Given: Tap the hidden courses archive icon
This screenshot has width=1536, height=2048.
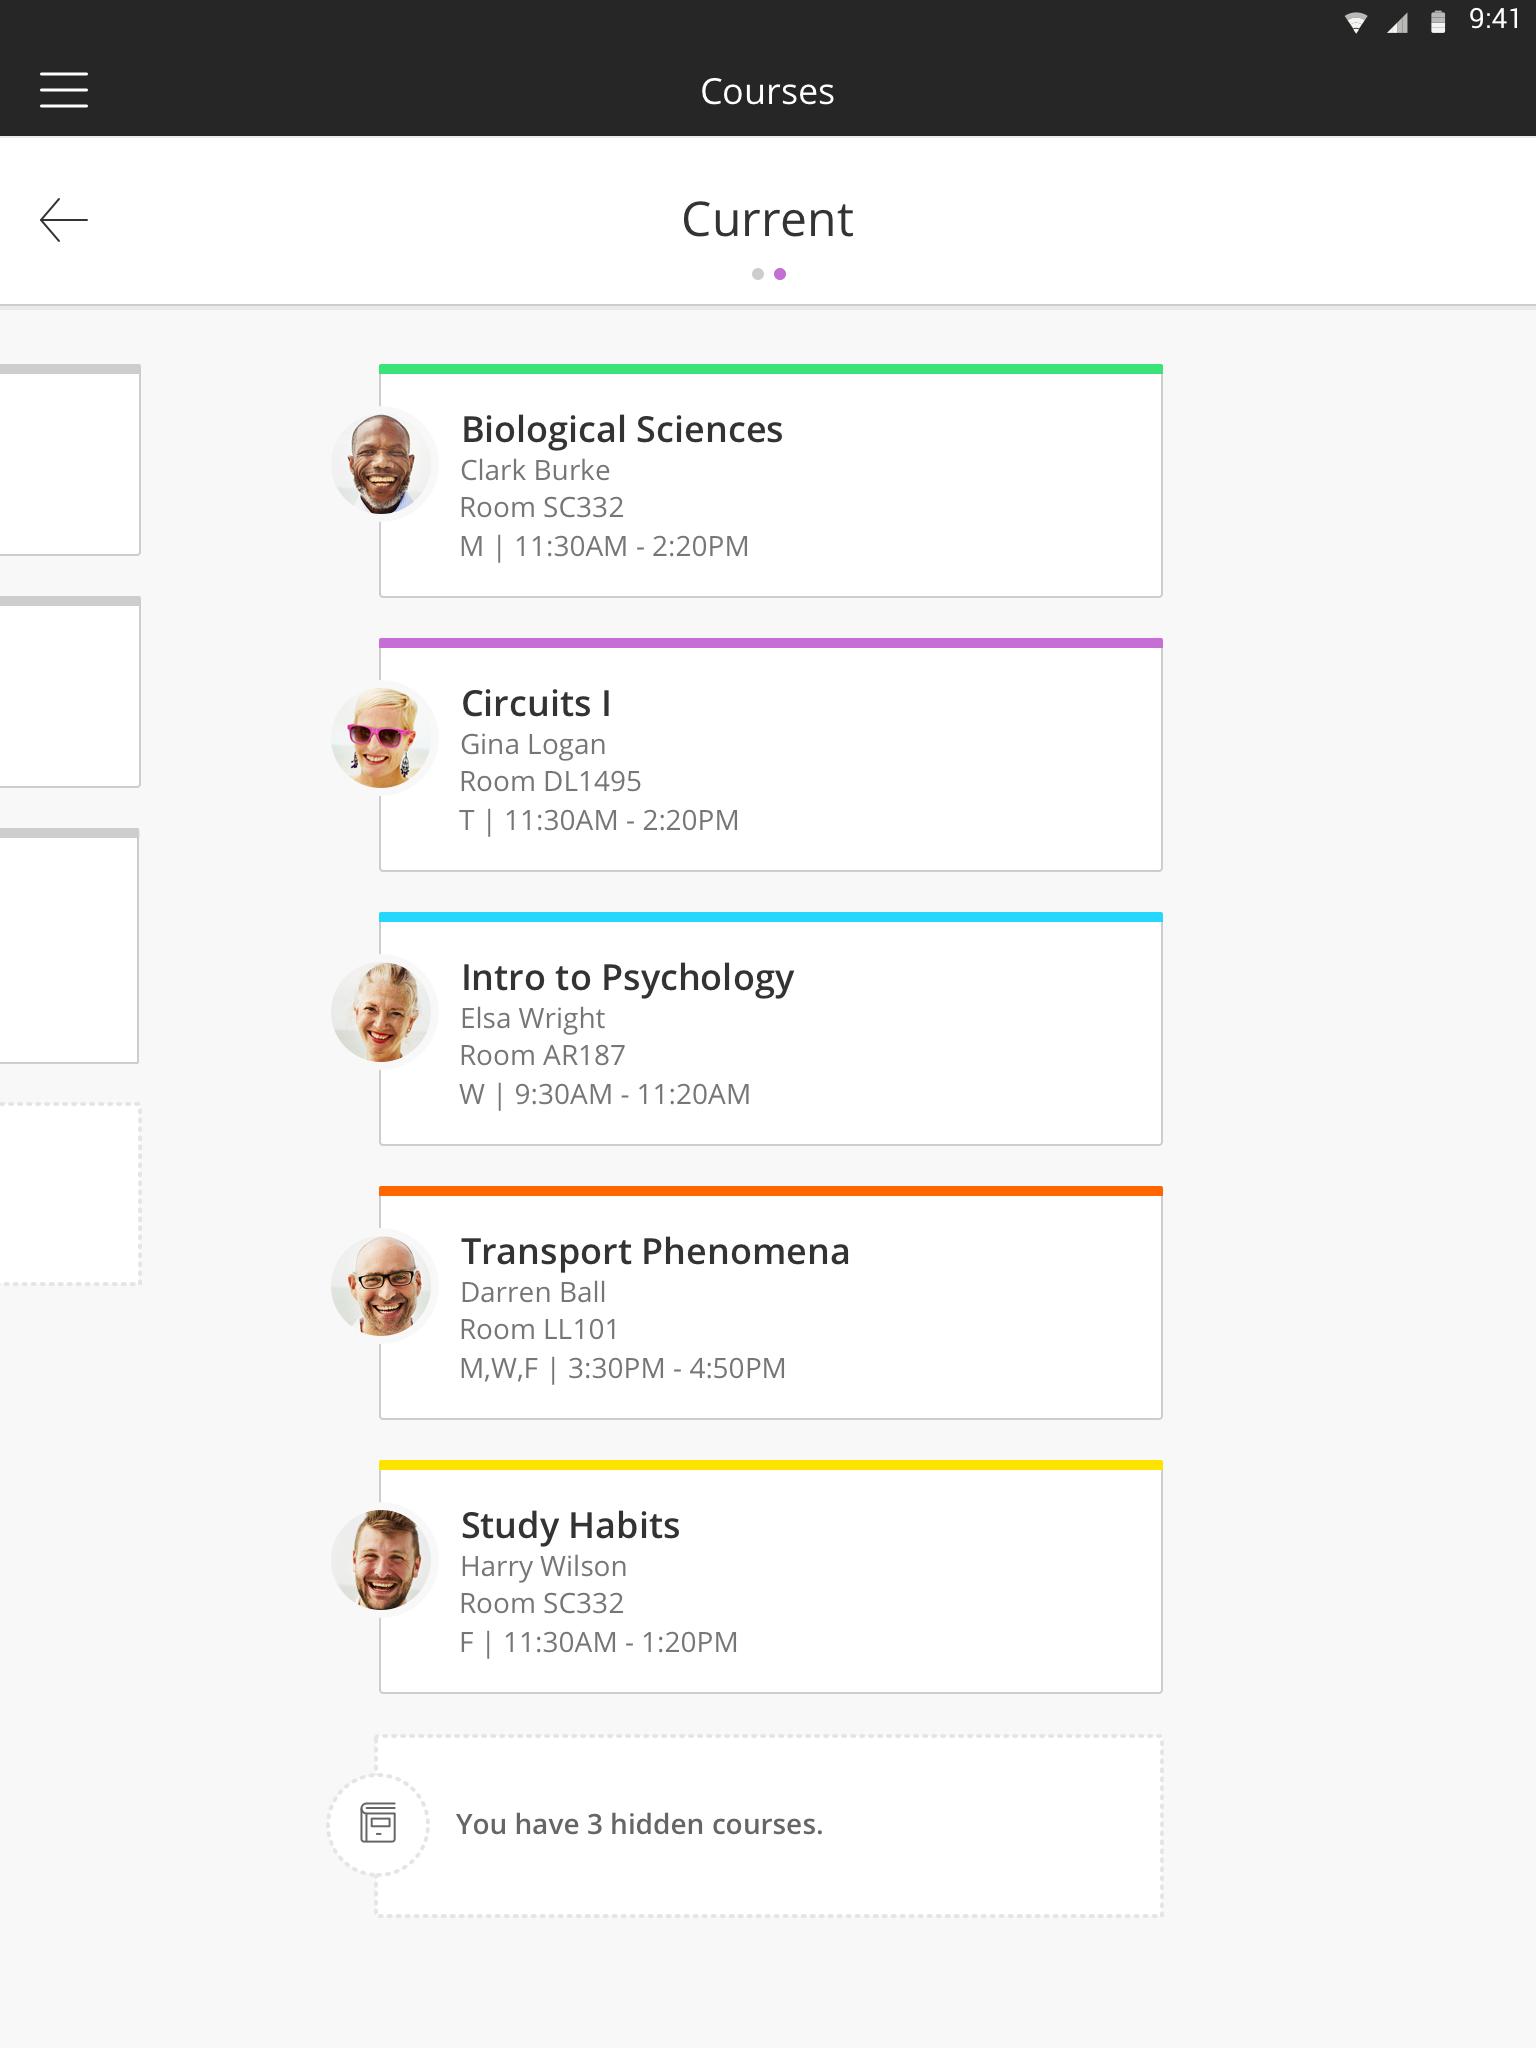Looking at the screenshot, I should 378,1823.
